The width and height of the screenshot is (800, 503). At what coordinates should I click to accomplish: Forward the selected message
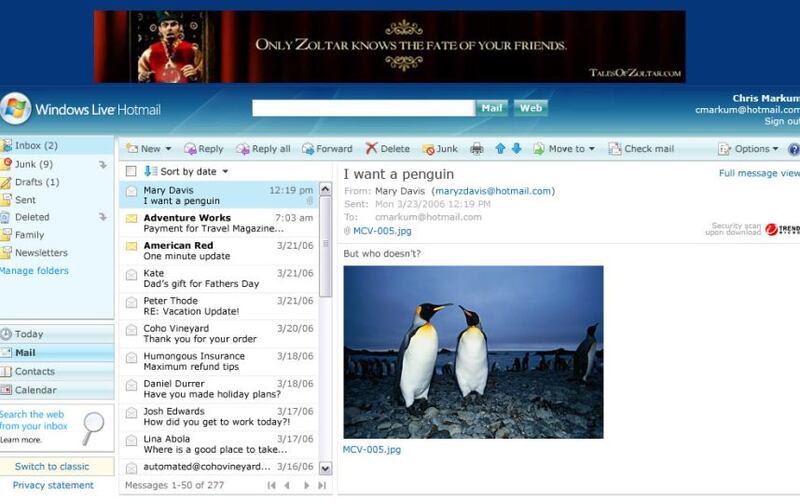pos(327,149)
